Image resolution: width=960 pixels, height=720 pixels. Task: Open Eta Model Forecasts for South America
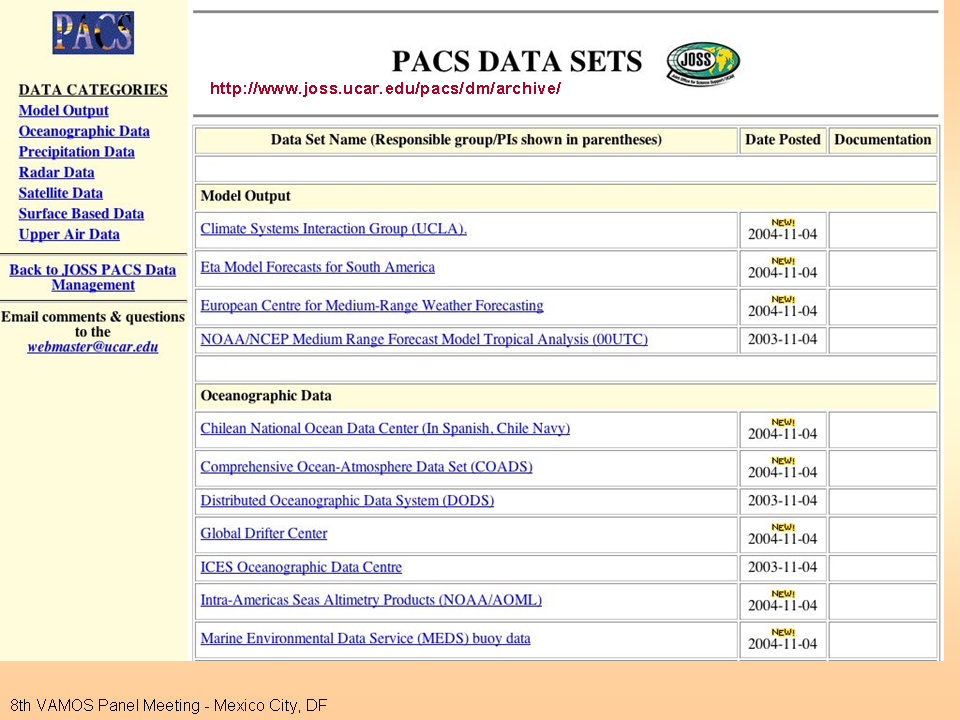tap(318, 268)
